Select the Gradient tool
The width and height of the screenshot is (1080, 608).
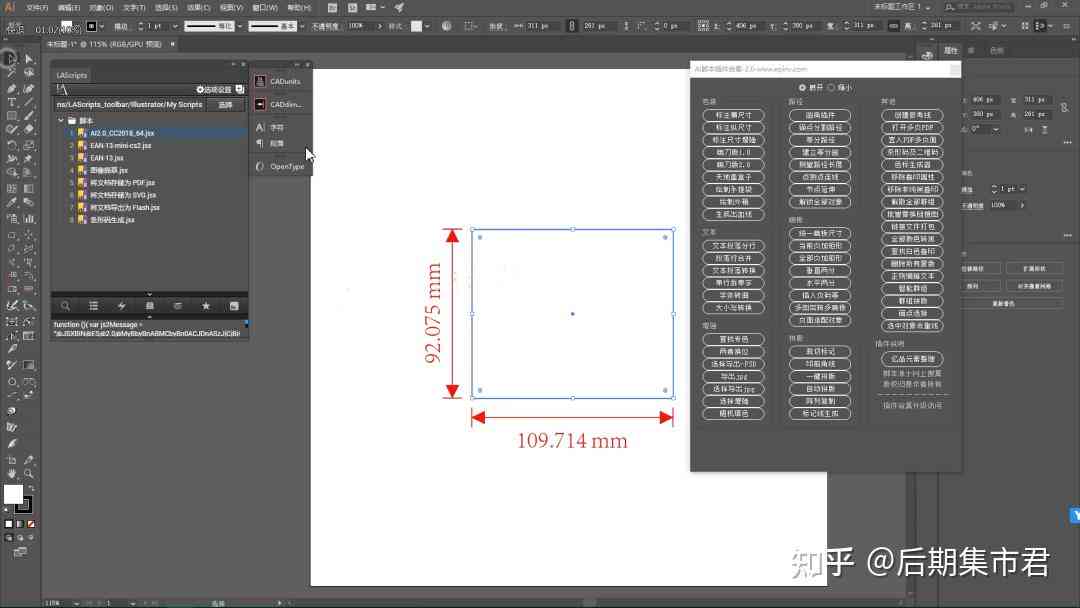(29, 188)
